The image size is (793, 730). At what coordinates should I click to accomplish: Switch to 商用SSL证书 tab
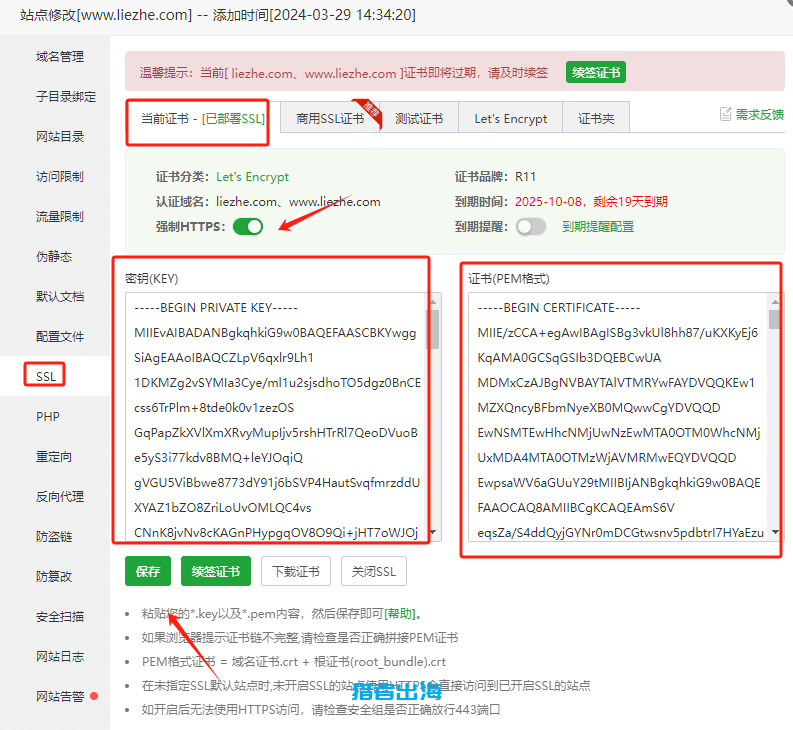(330, 119)
